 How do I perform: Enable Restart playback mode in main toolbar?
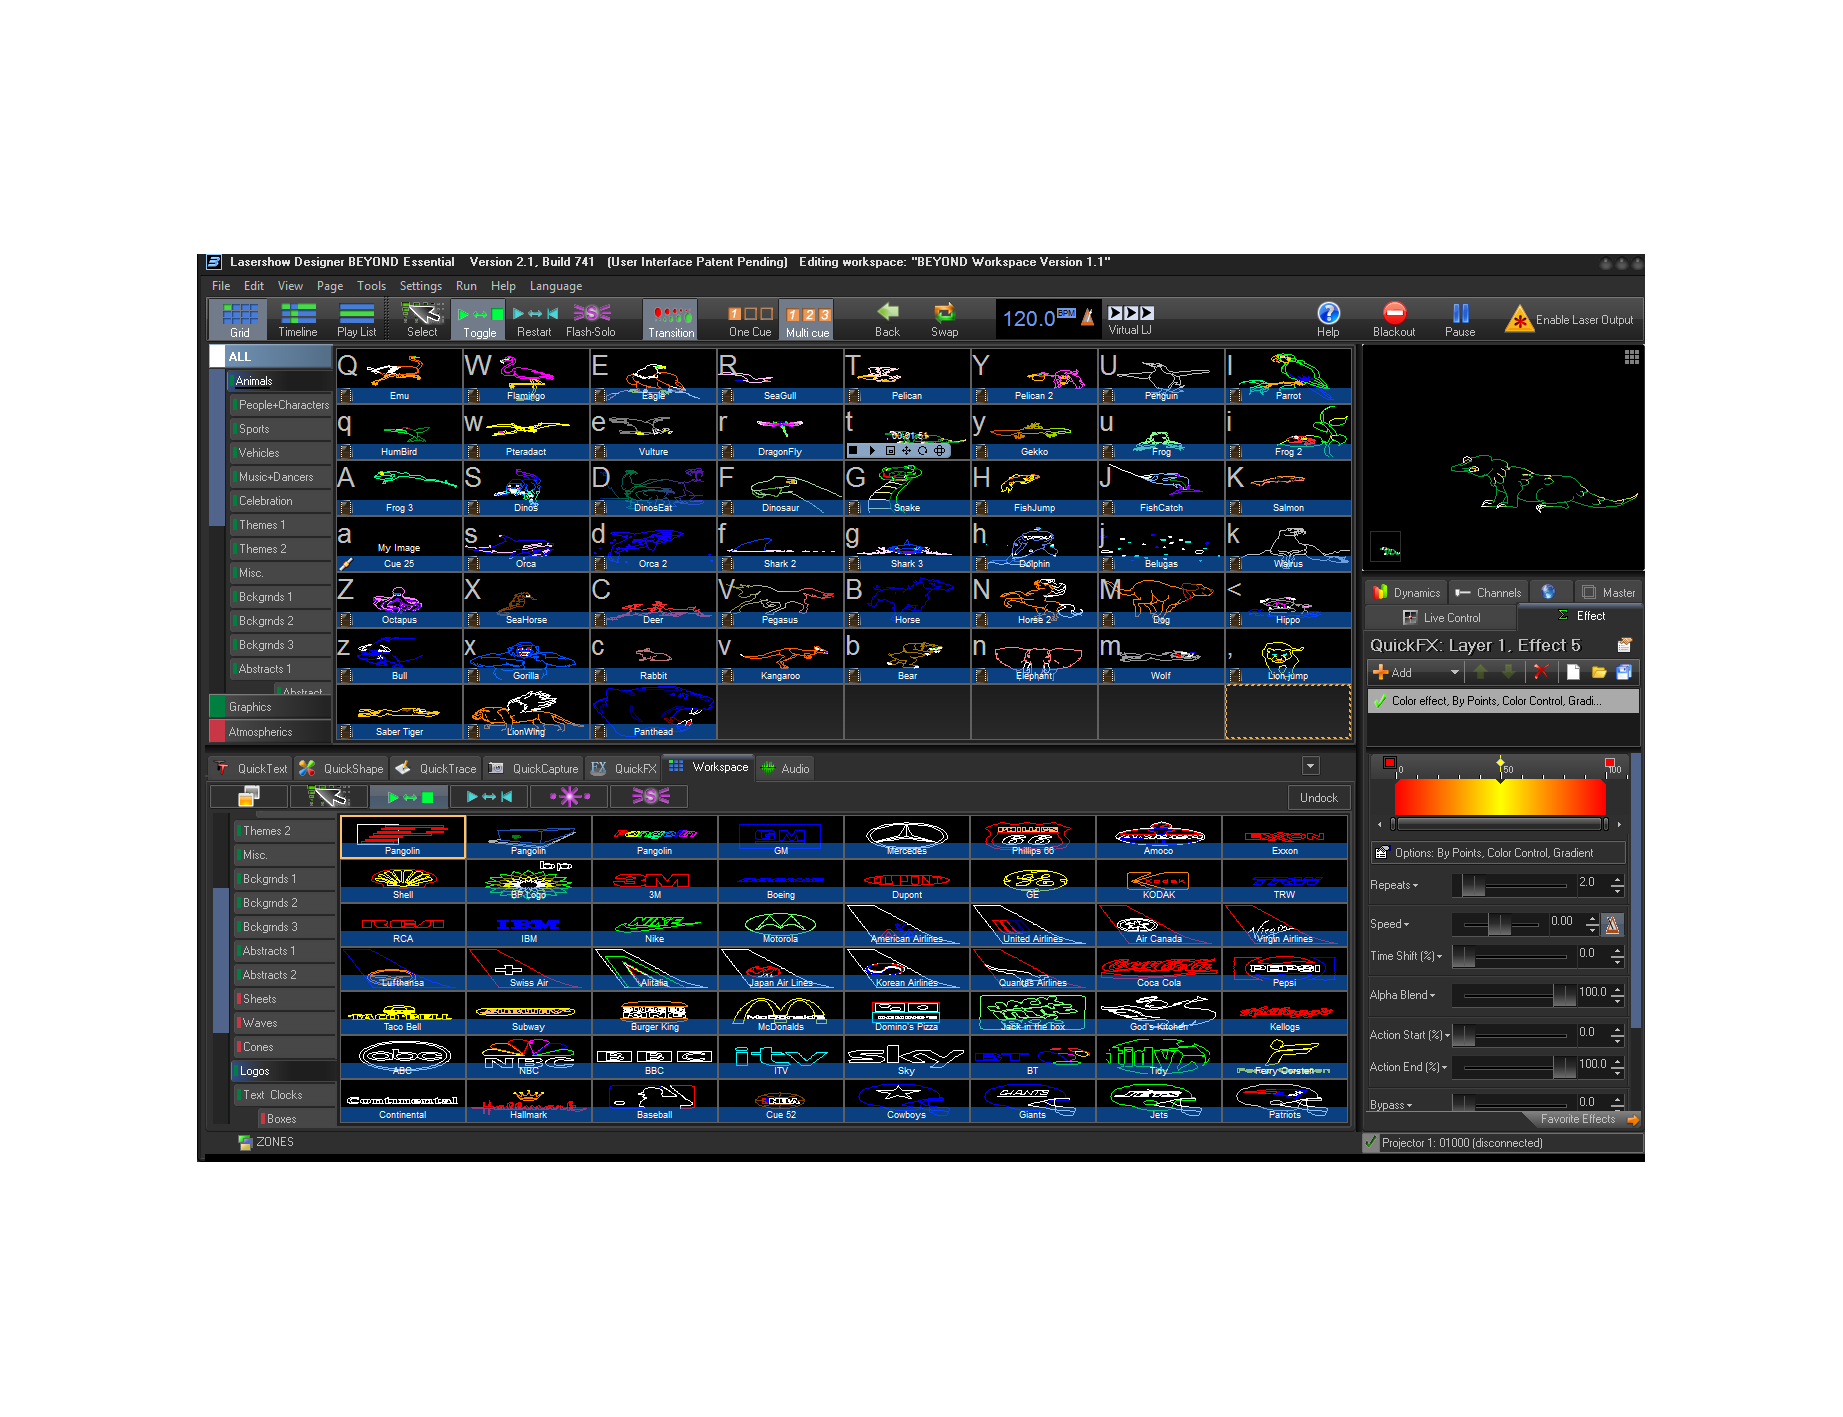(534, 320)
